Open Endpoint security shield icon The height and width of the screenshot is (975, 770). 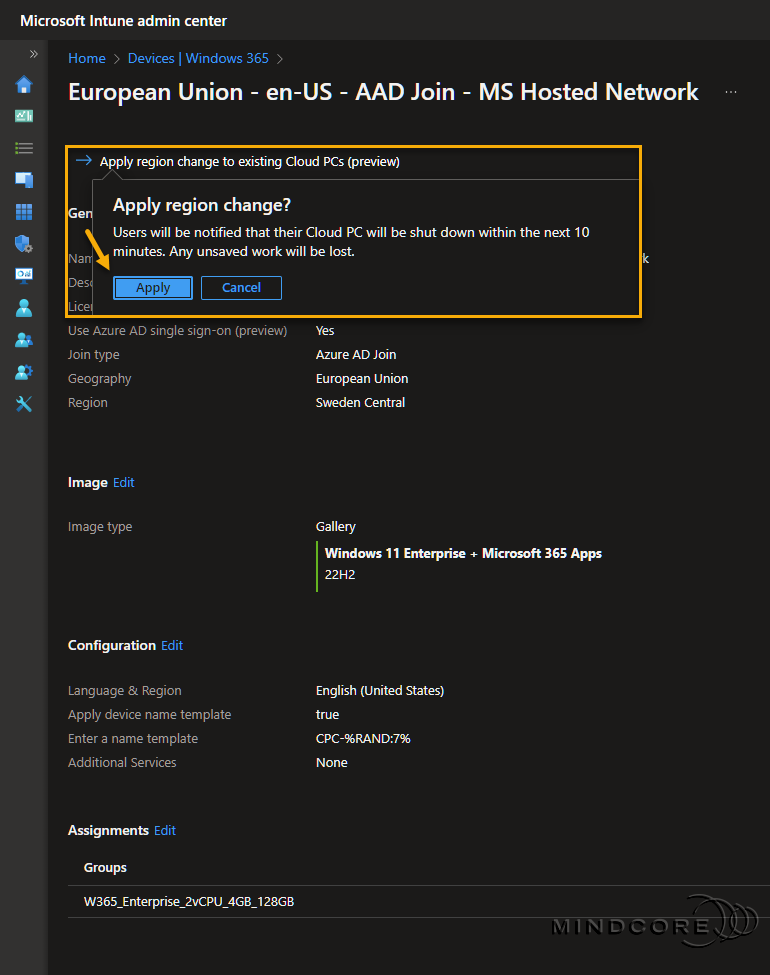tap(24, 243)
